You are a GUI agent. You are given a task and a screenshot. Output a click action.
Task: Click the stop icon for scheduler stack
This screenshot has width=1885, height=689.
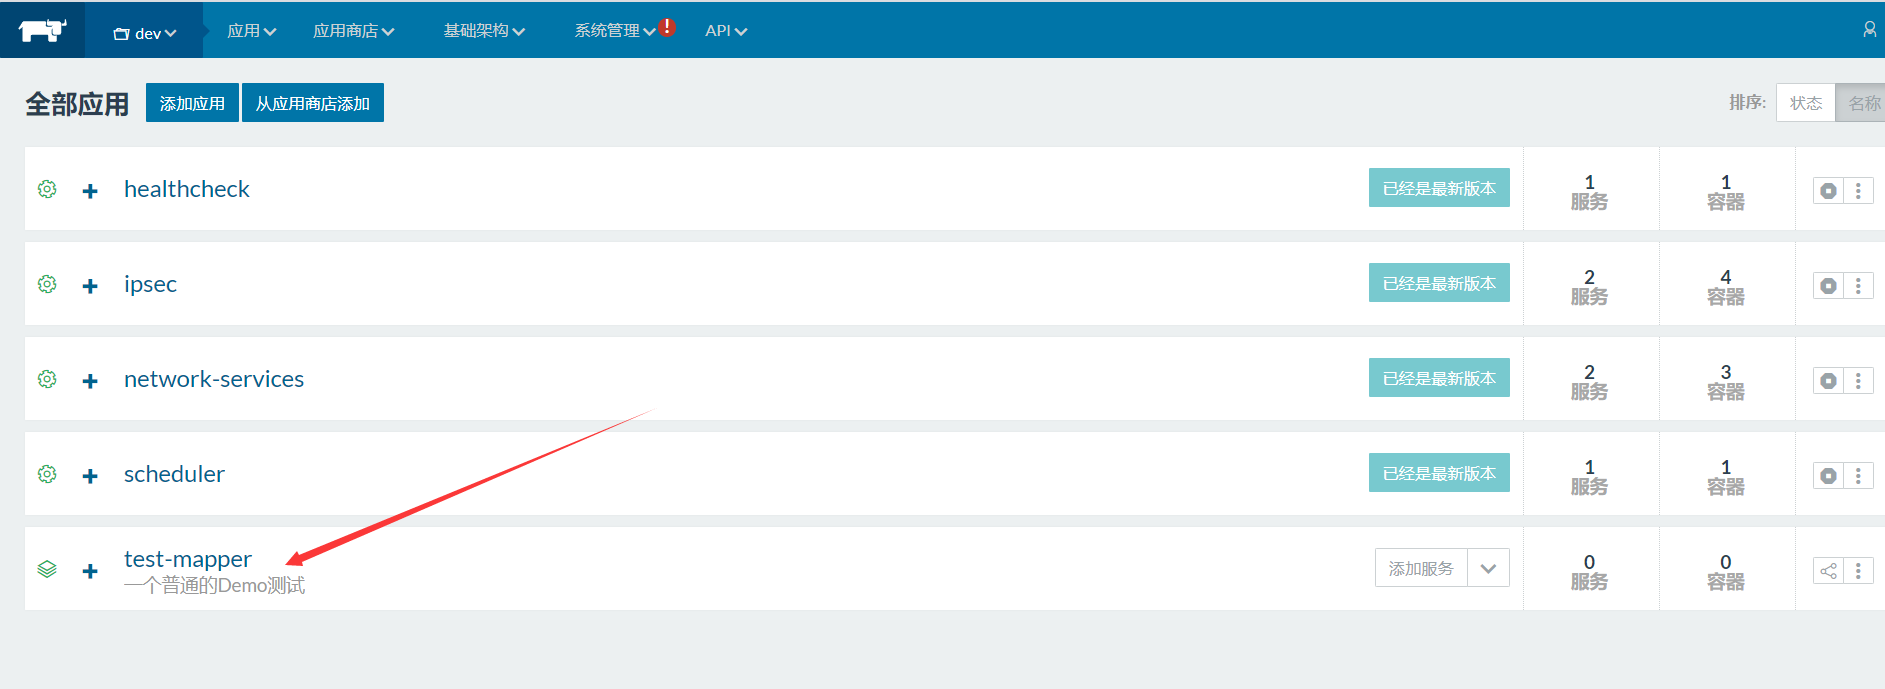pyautogui.click(x=1828, y=476)
